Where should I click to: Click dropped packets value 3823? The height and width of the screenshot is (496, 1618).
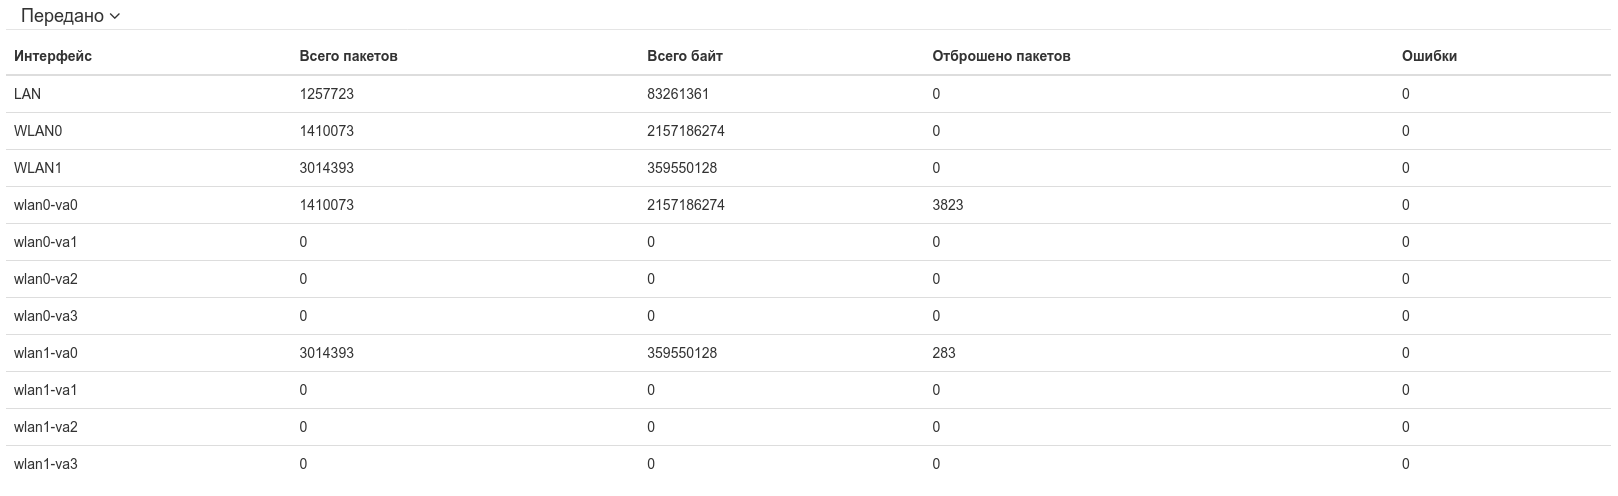point(948,205)
